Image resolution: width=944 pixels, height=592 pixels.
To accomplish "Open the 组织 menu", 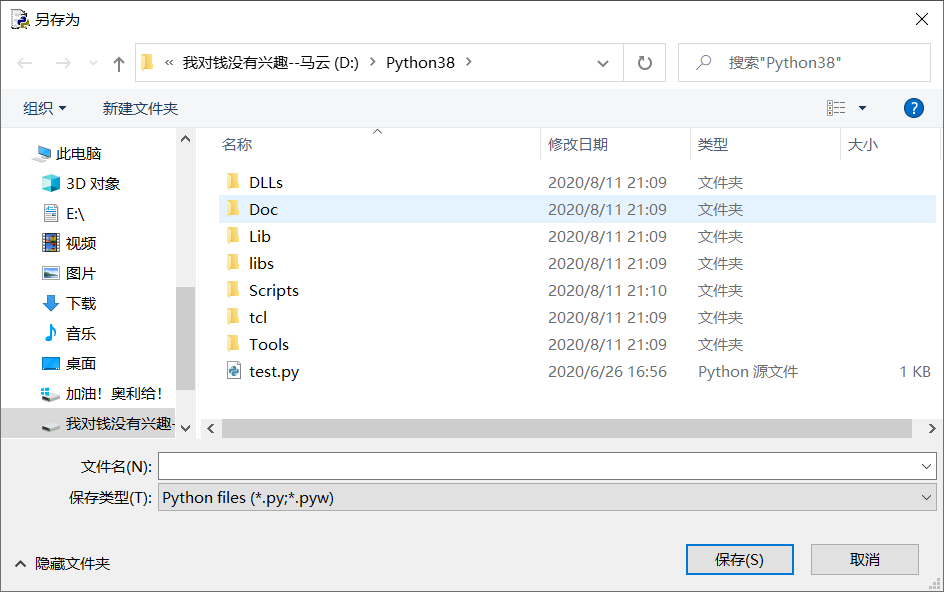I will coord(45,108).
